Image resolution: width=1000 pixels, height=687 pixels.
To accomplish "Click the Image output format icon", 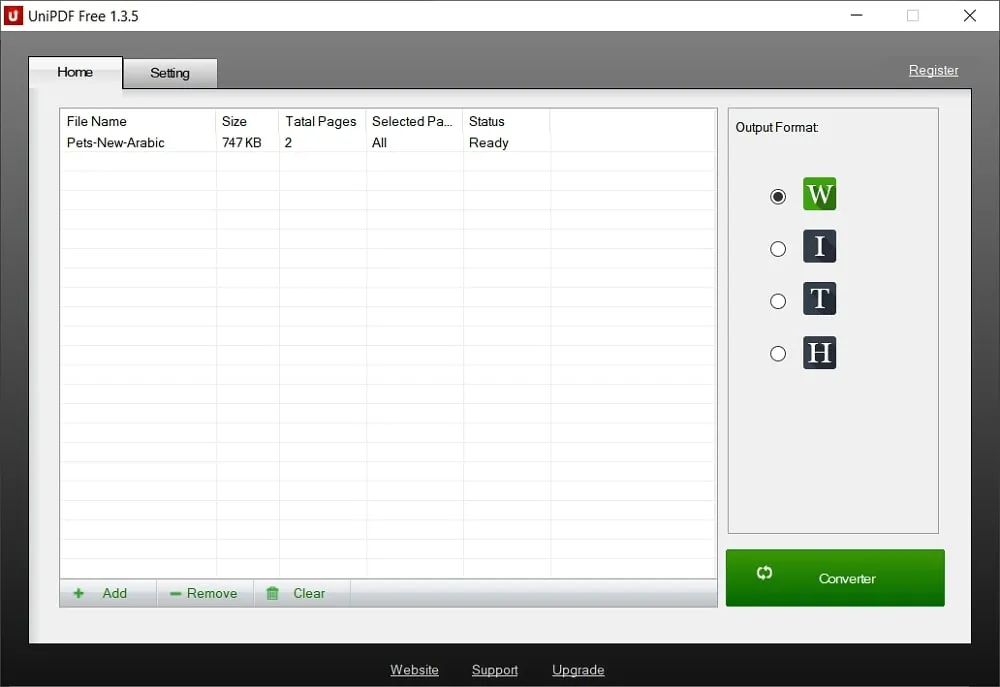I will click(819, 247).
